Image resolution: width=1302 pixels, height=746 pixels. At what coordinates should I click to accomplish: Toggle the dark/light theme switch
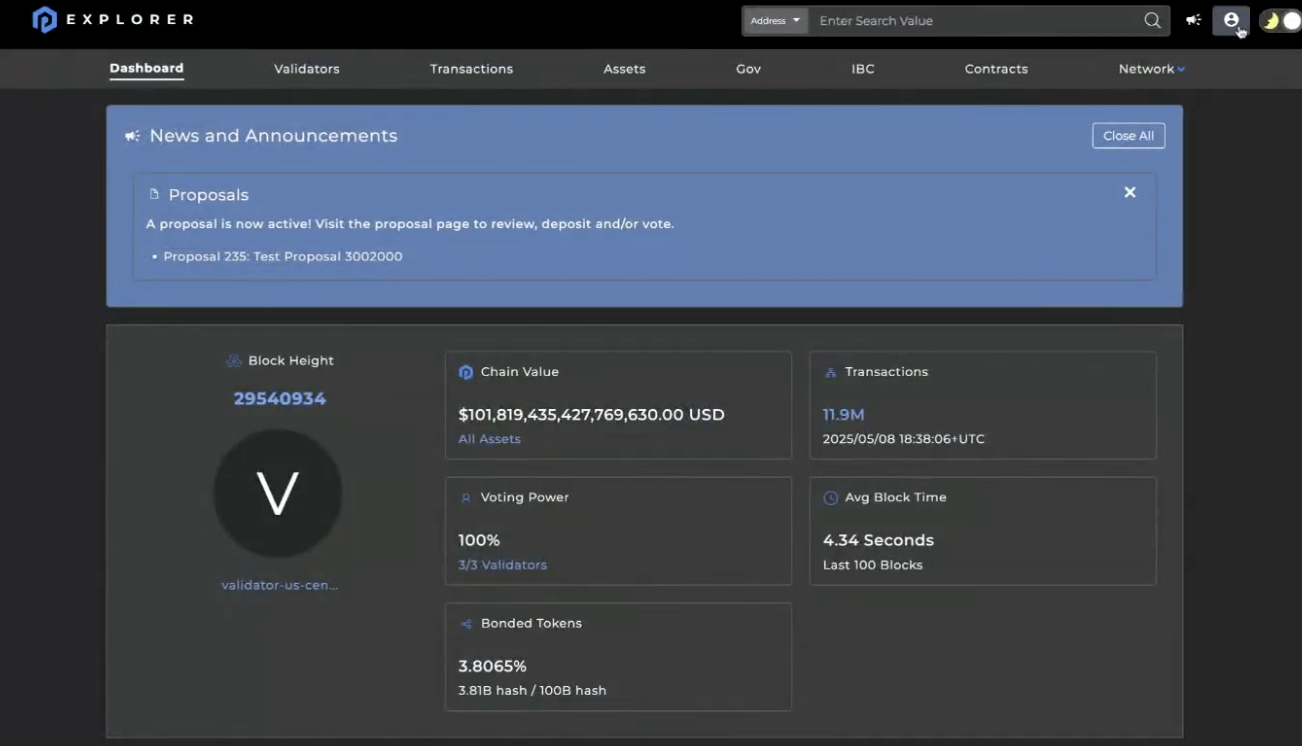1280,21
